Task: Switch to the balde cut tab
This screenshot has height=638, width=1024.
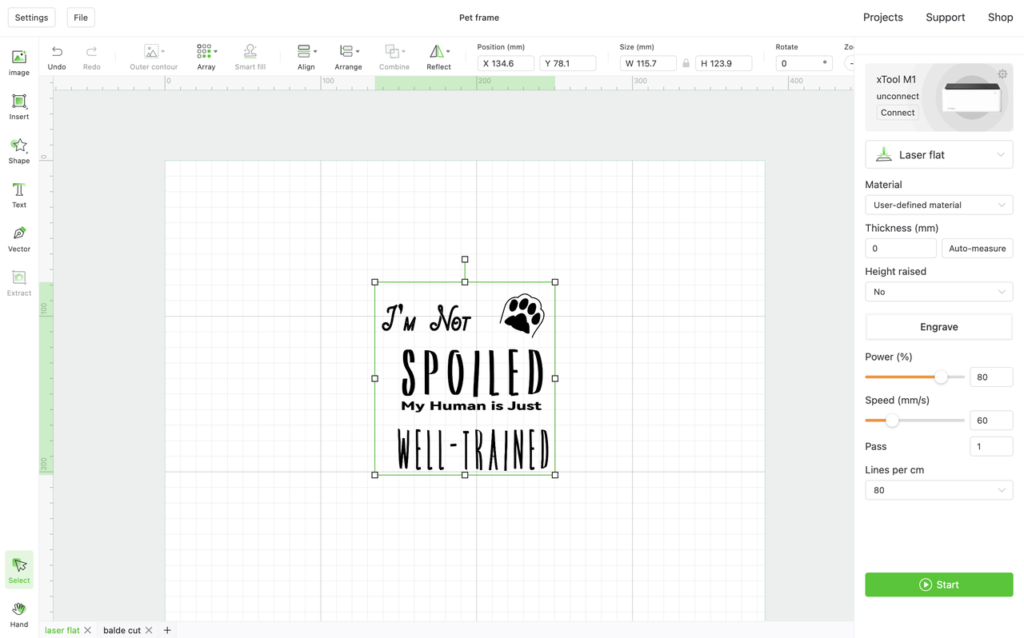Action: pyautogui.click(x=122, y=630)
